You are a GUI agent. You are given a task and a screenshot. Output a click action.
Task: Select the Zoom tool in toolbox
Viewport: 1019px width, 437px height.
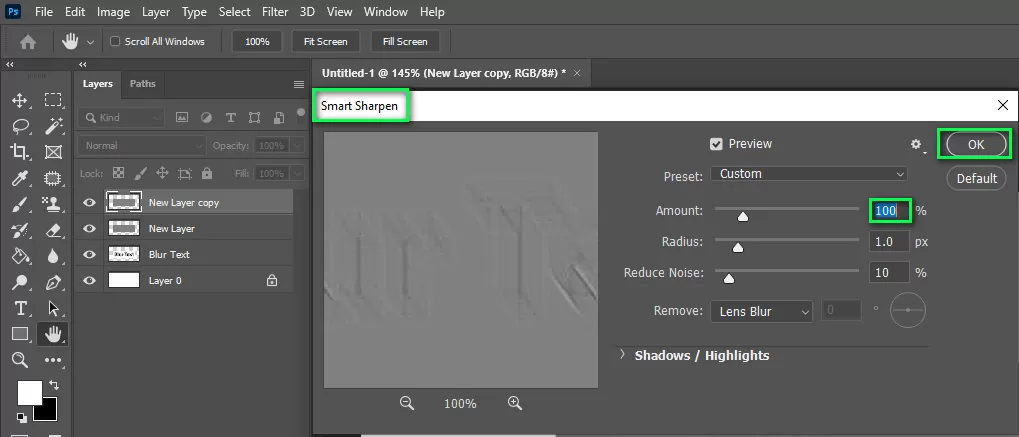[x=19, y=360]
